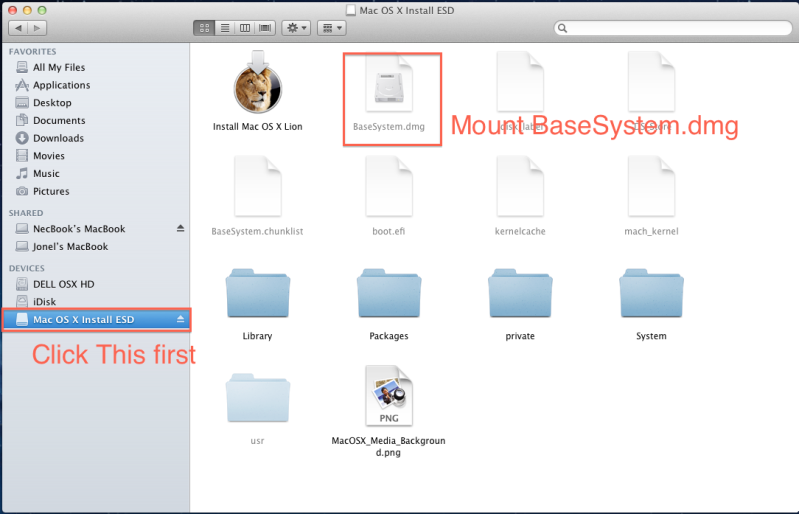Click the window title proxy icon
The width and height of the screenshot is (799, 514).
pos(351,10)
